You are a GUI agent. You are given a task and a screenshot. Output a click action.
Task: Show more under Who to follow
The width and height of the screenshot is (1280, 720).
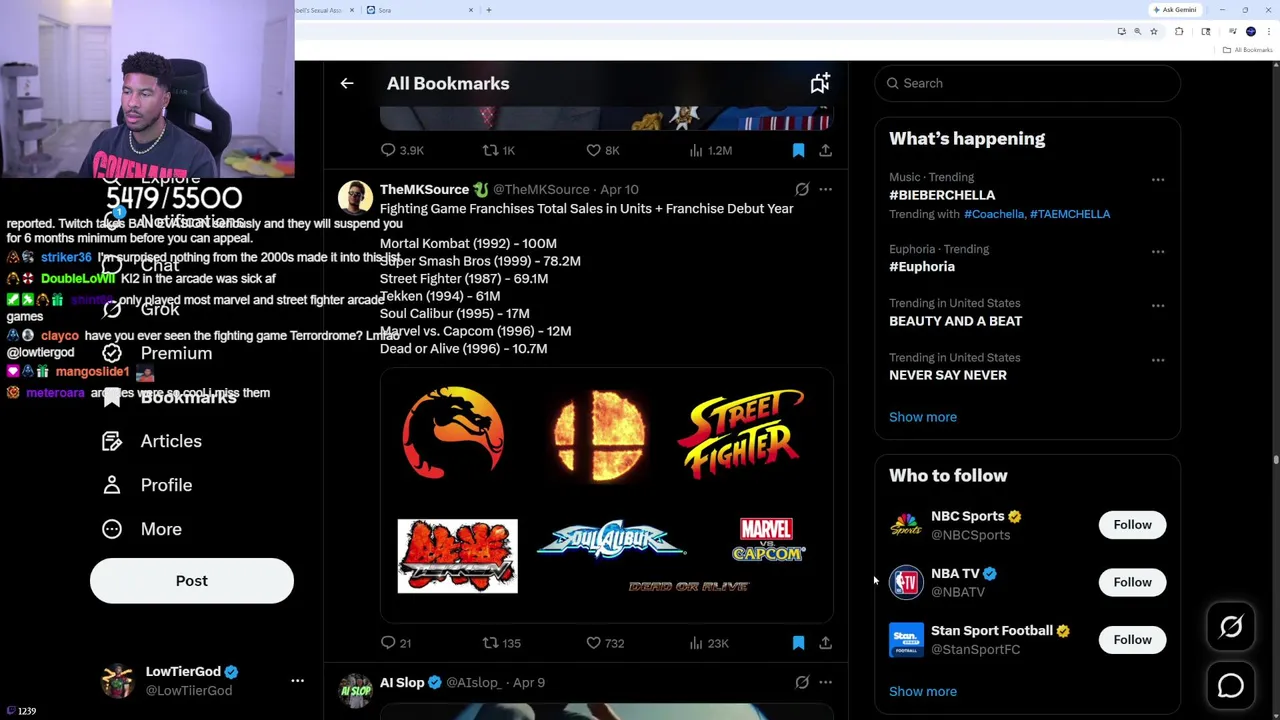[923, 692]
